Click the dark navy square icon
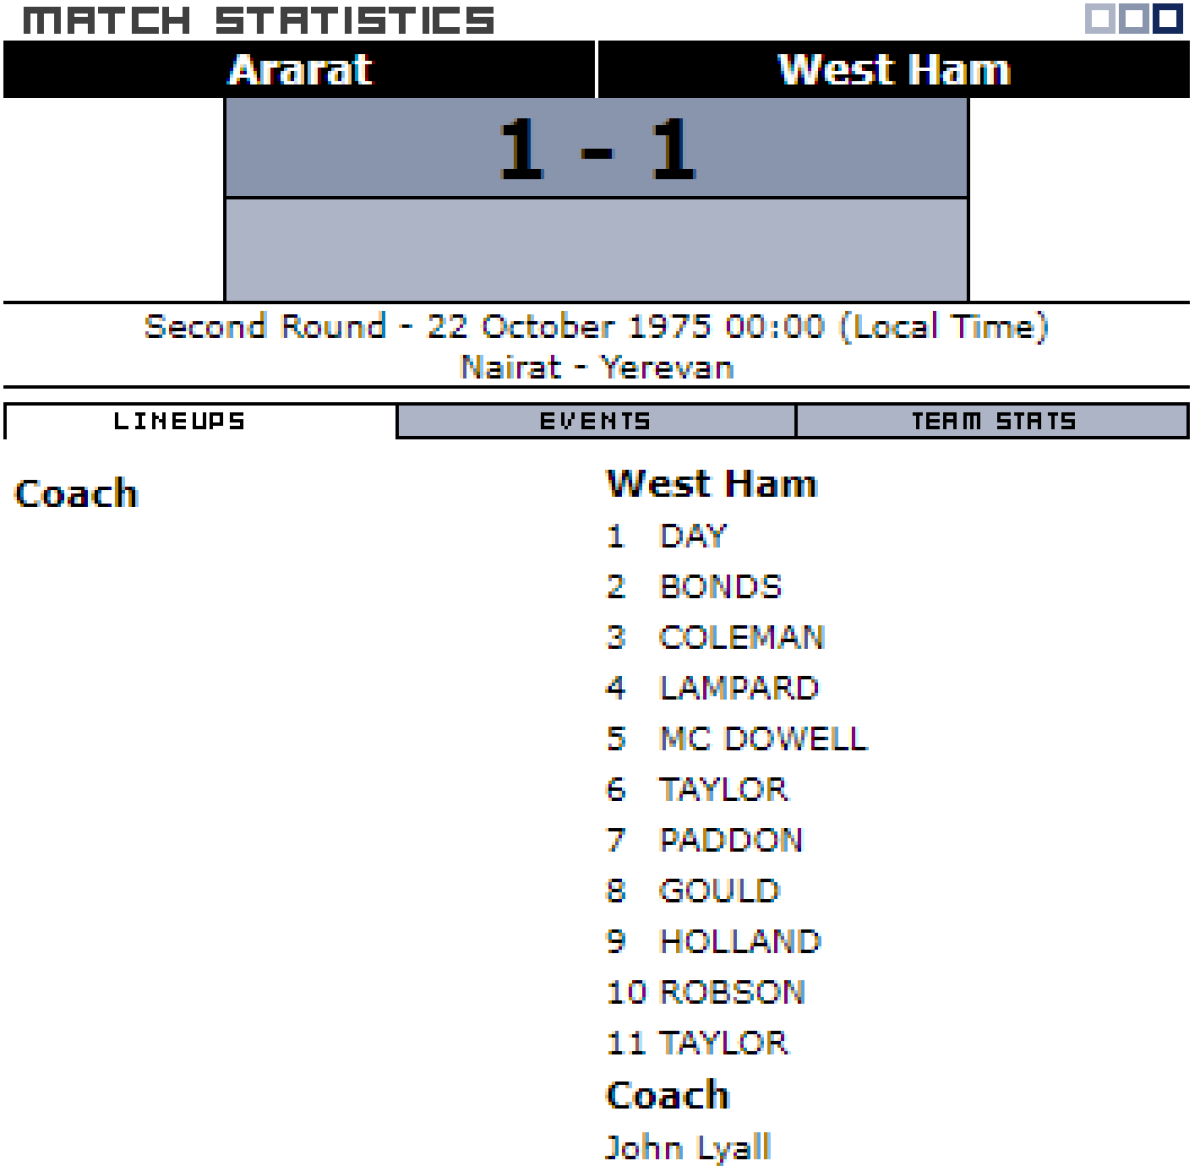This screenshot has height=1166, width=1200. [1168, 19]
